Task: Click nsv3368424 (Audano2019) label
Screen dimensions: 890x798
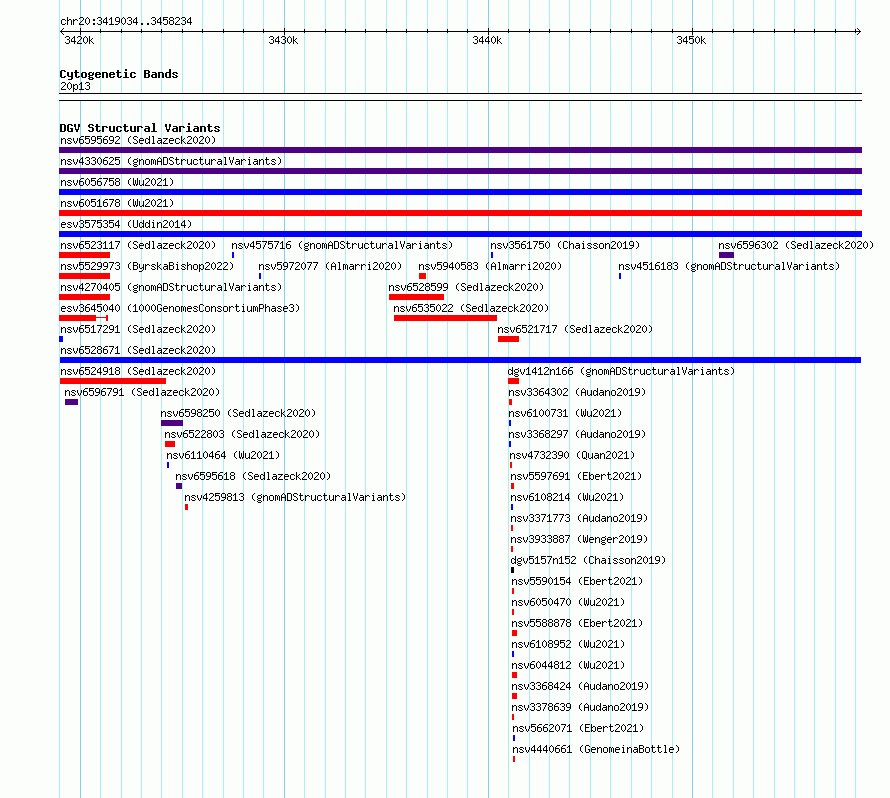Action: [580, 686]
